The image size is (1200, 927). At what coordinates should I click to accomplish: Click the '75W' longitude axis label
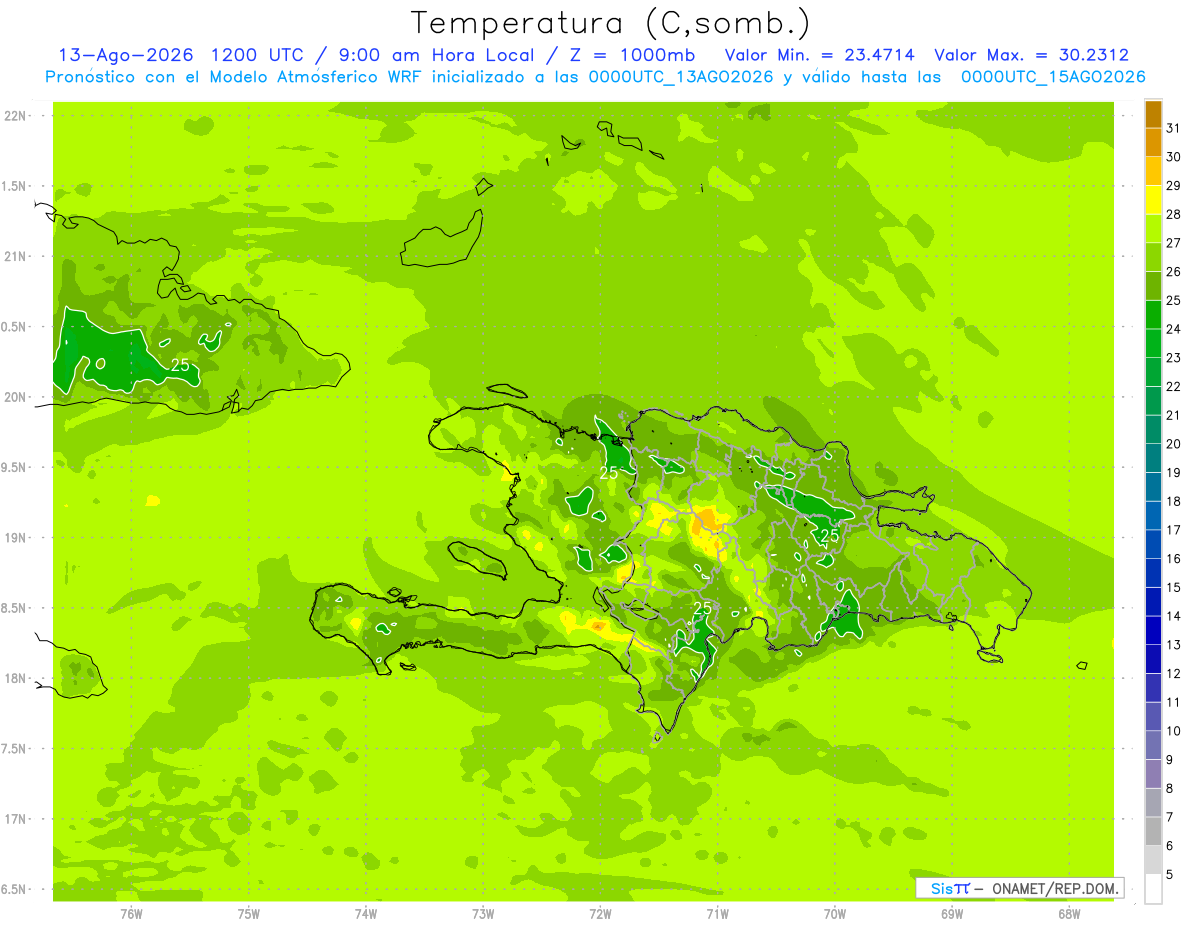tap(249, 914)
